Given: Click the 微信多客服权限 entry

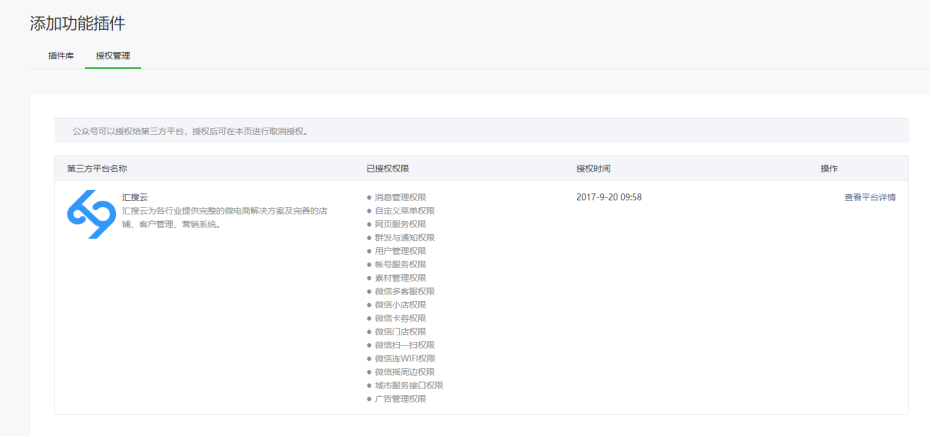Looking at the screenshot, I should point(404,291).
